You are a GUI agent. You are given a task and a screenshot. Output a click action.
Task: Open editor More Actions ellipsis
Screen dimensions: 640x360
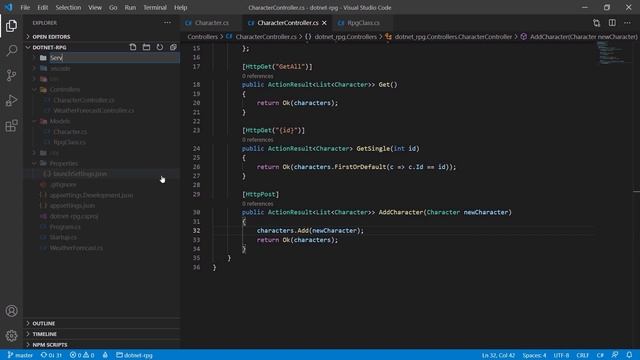[x=627, y=23]
